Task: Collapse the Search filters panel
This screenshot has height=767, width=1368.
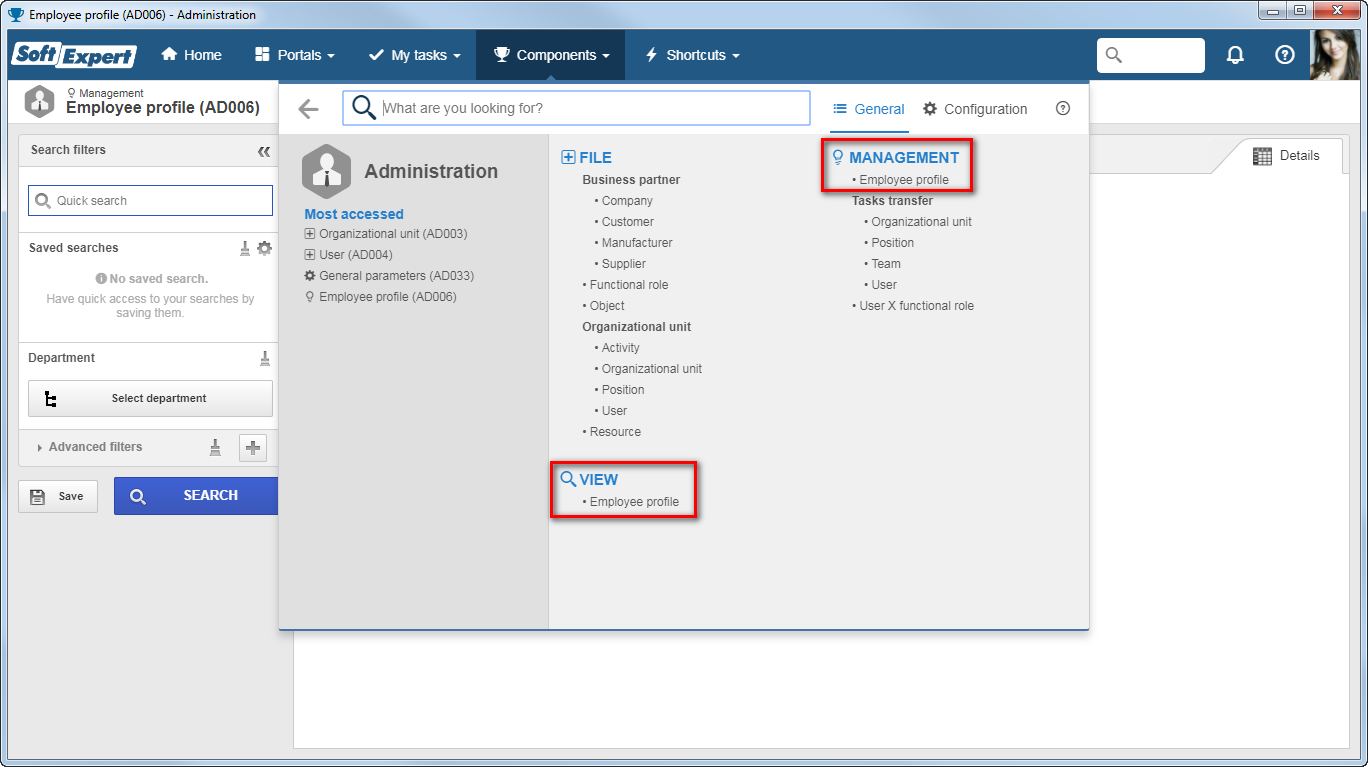Action: (264, 151)
